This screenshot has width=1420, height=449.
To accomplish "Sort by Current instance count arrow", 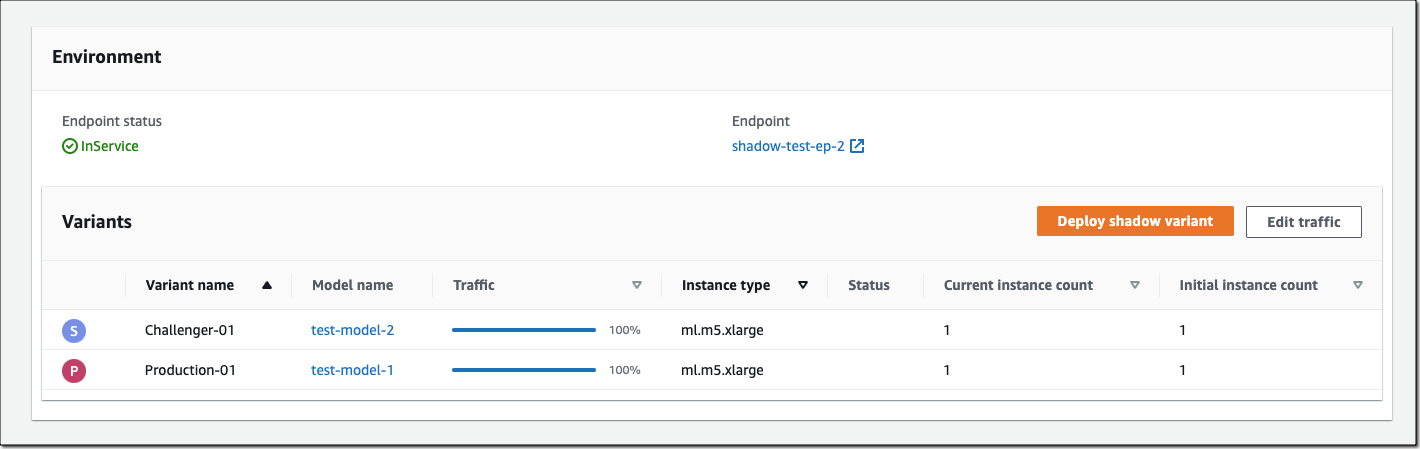I will [1135, 285].
